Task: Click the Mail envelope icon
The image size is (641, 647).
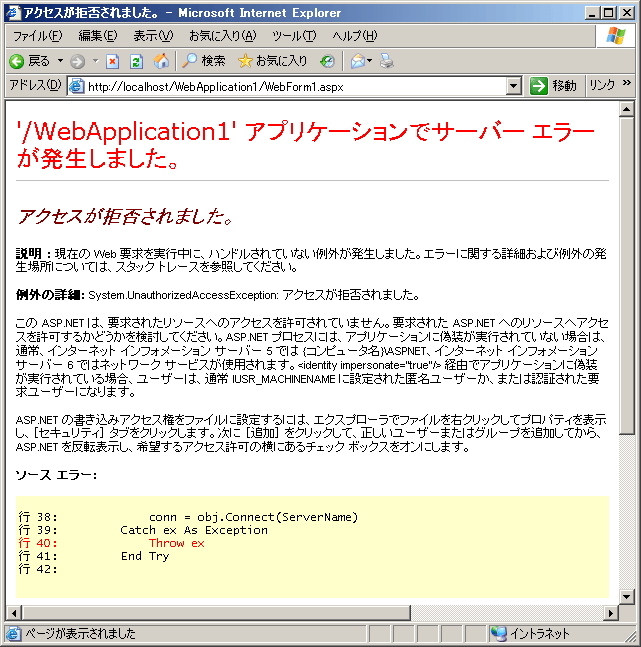Action: tap(358, 61)
